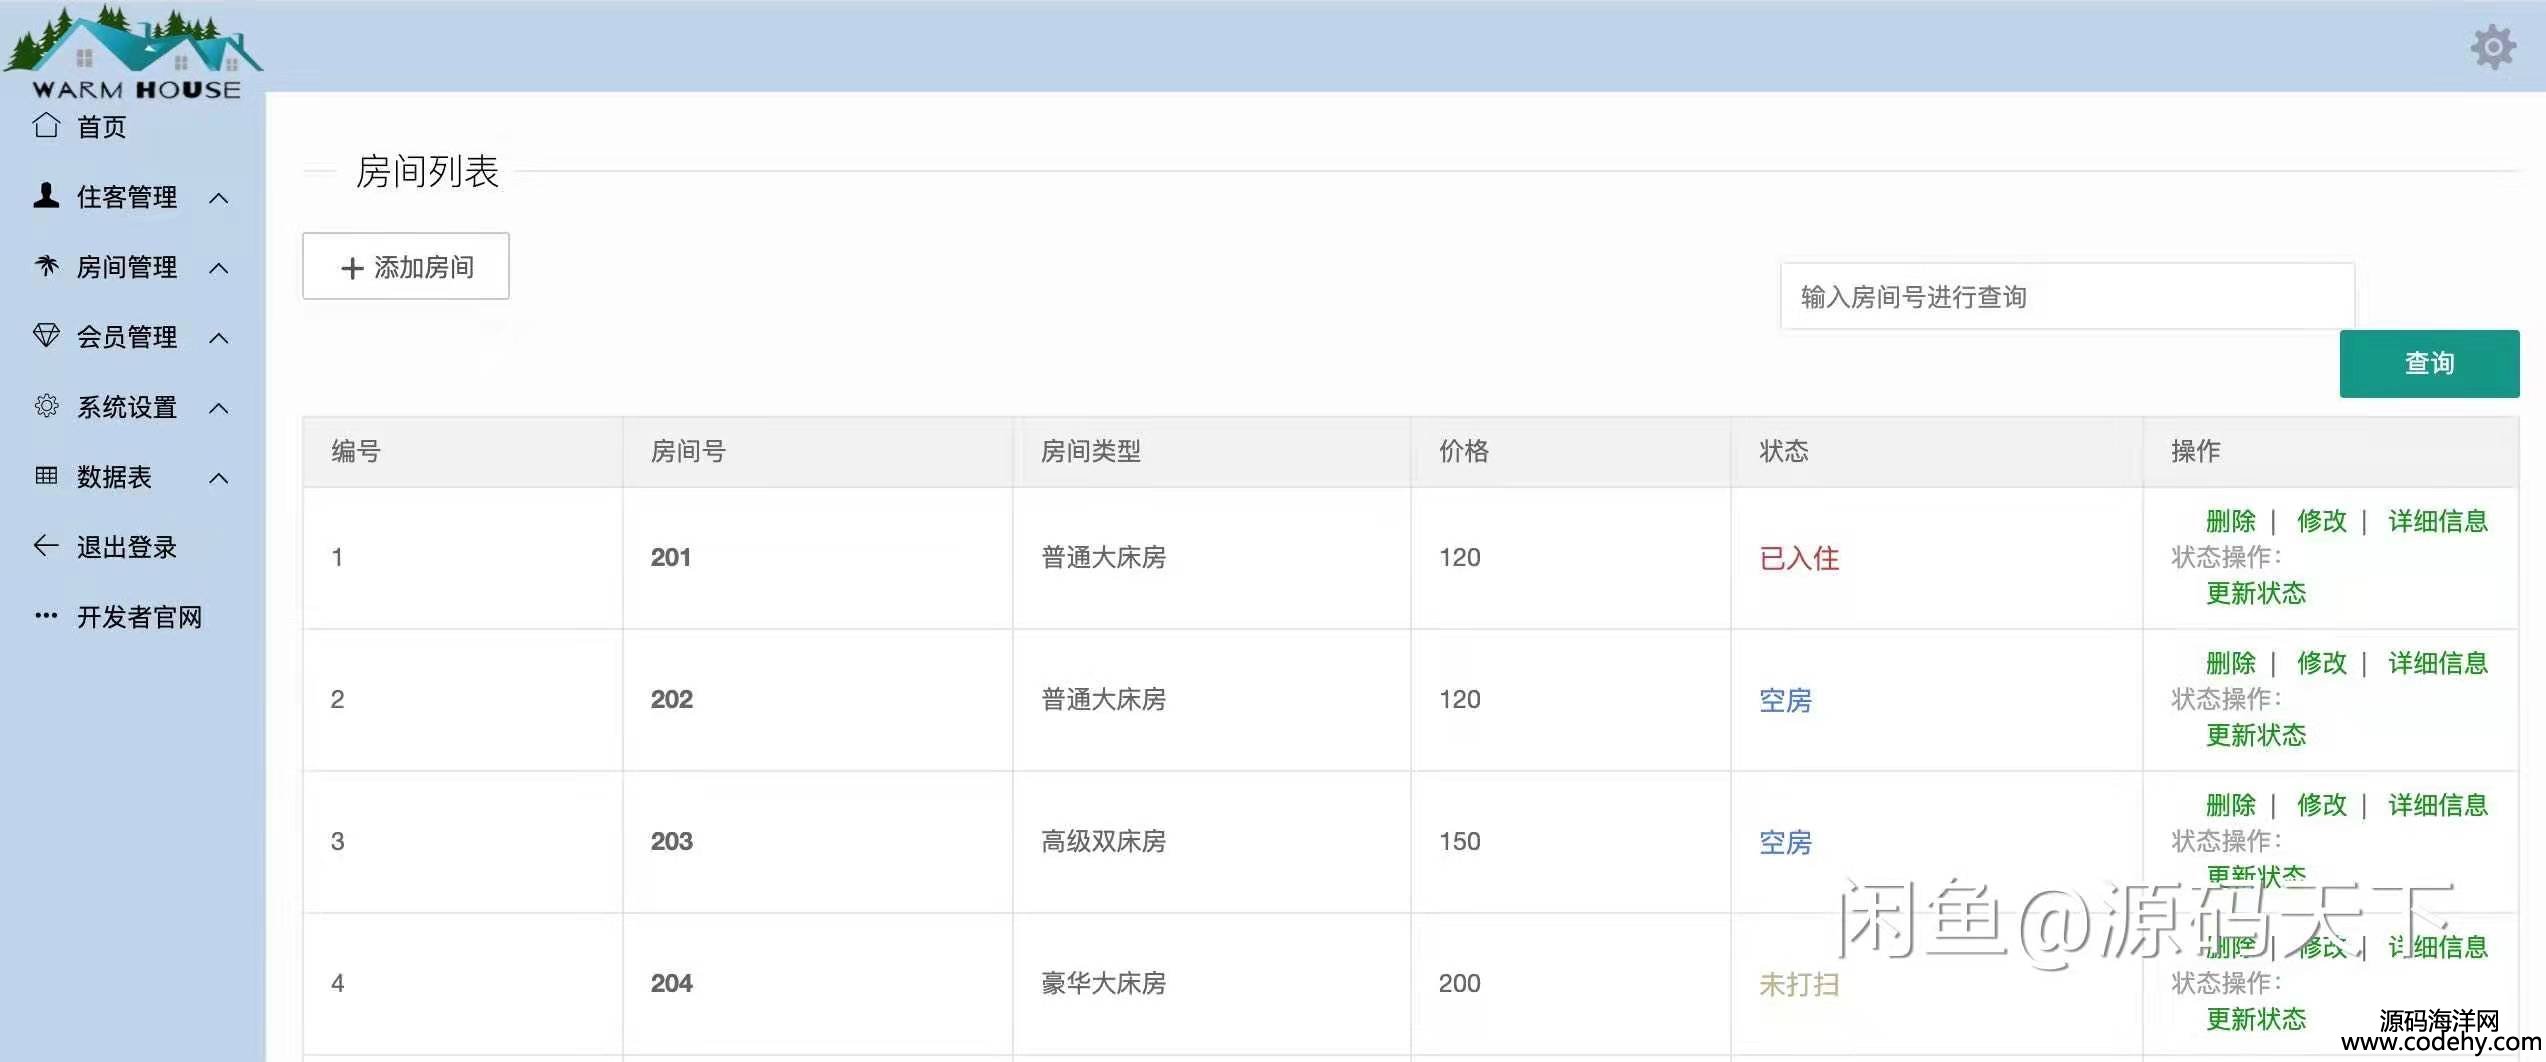This screenshot has height=1062, width=2546.
Task: Toggle the 会员管理 submenu chevron
Action: 219,338
